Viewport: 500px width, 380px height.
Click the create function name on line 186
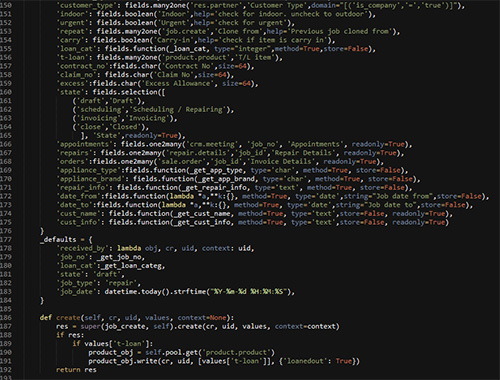[x=68, y=318]
